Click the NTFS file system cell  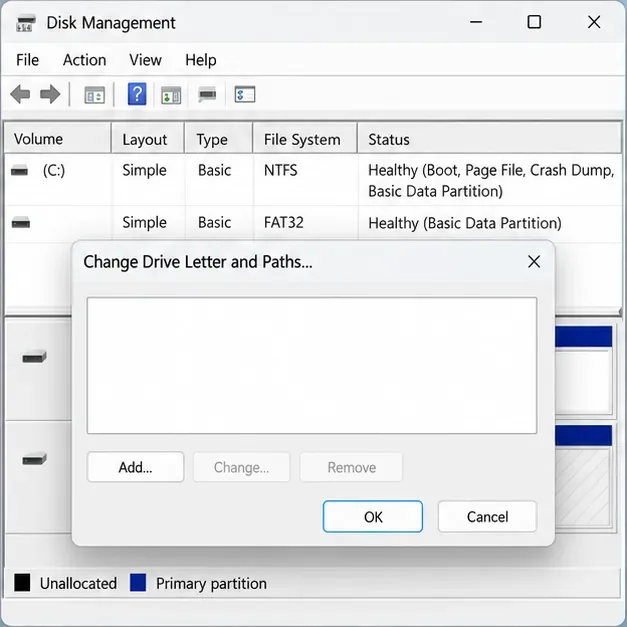tap(281, 170)
